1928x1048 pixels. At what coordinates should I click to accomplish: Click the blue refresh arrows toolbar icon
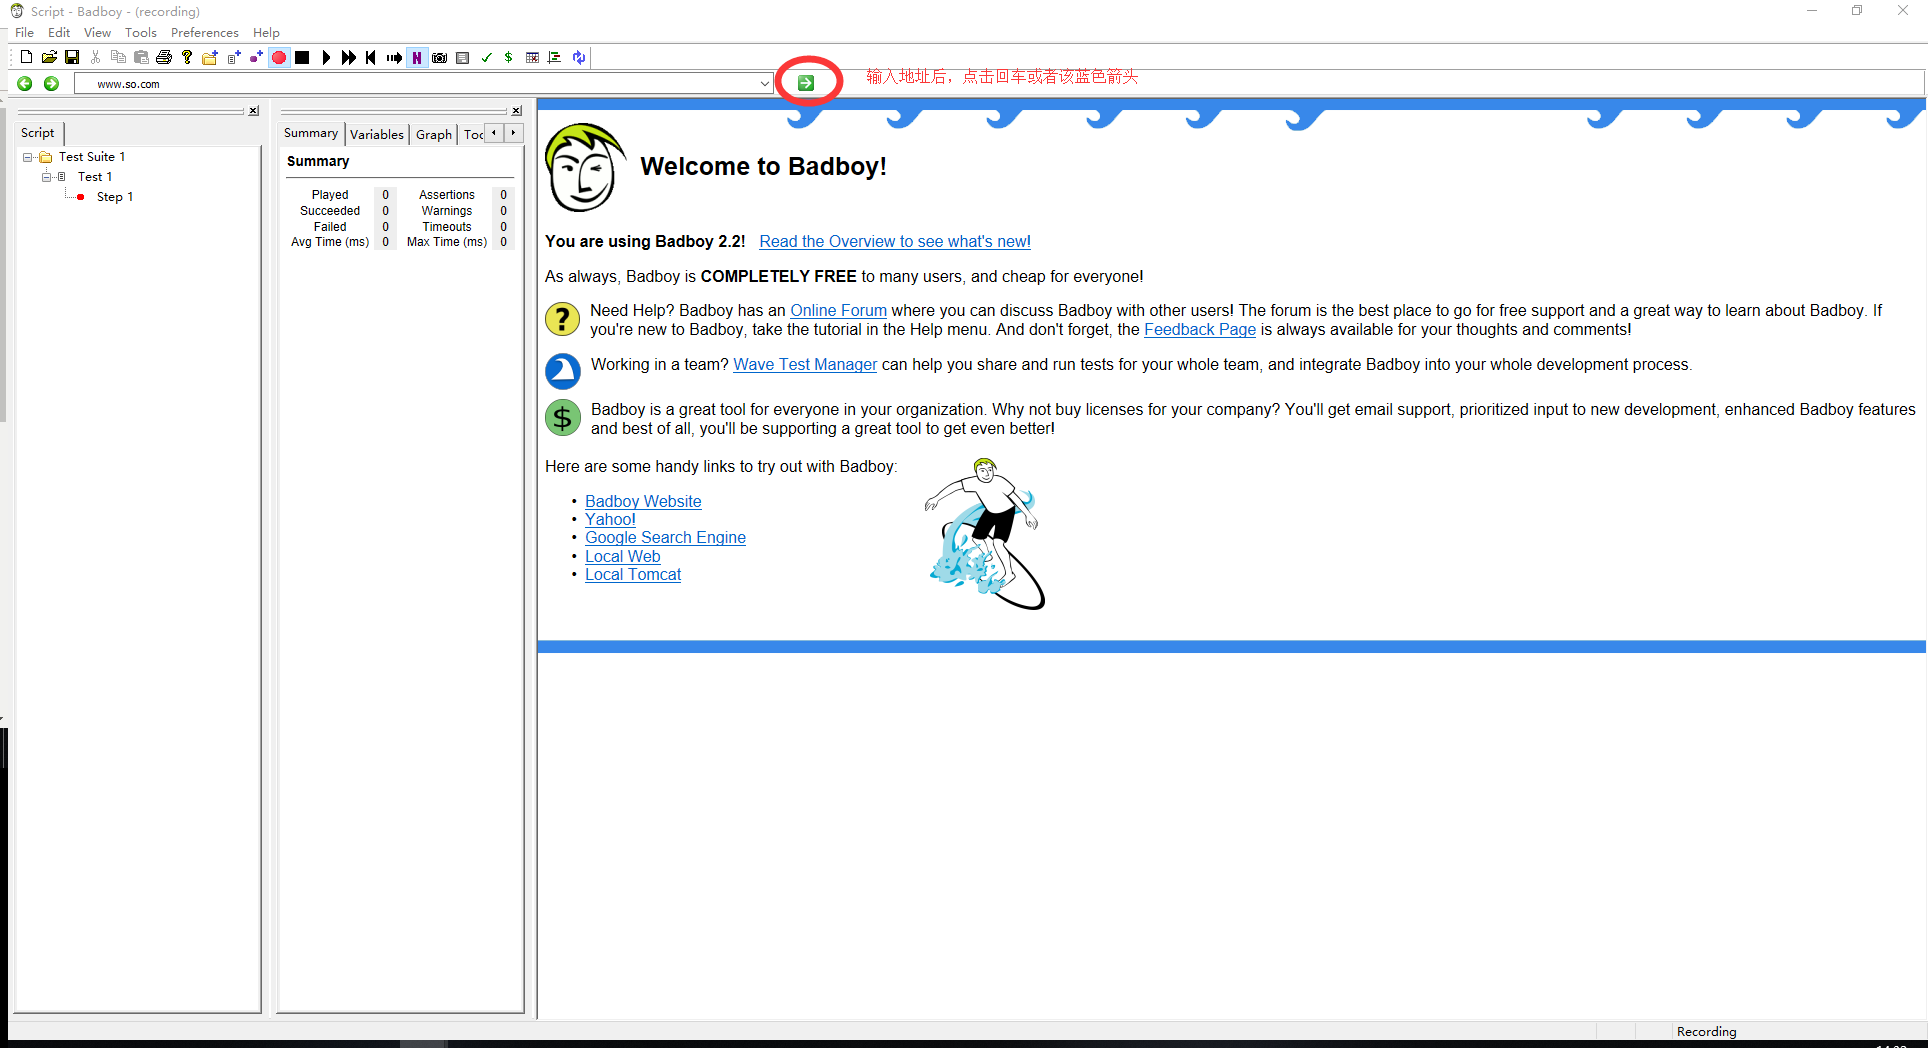[x=579, y=57]
